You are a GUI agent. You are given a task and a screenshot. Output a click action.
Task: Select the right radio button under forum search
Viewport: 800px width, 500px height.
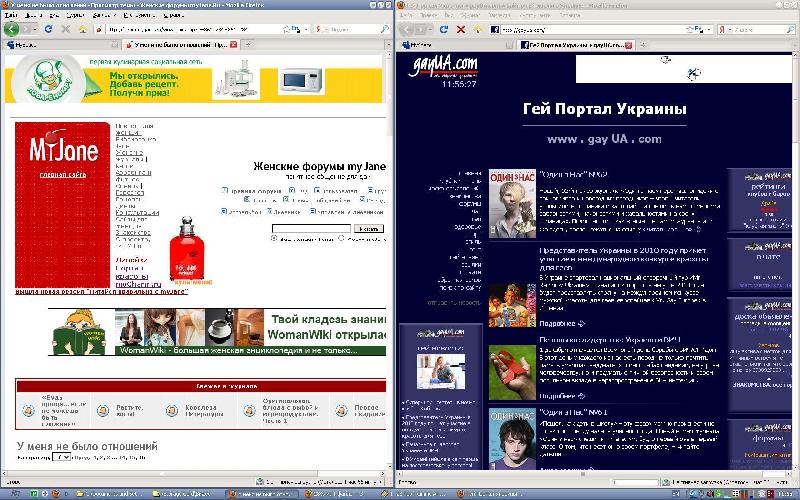[x=341, y=238]
